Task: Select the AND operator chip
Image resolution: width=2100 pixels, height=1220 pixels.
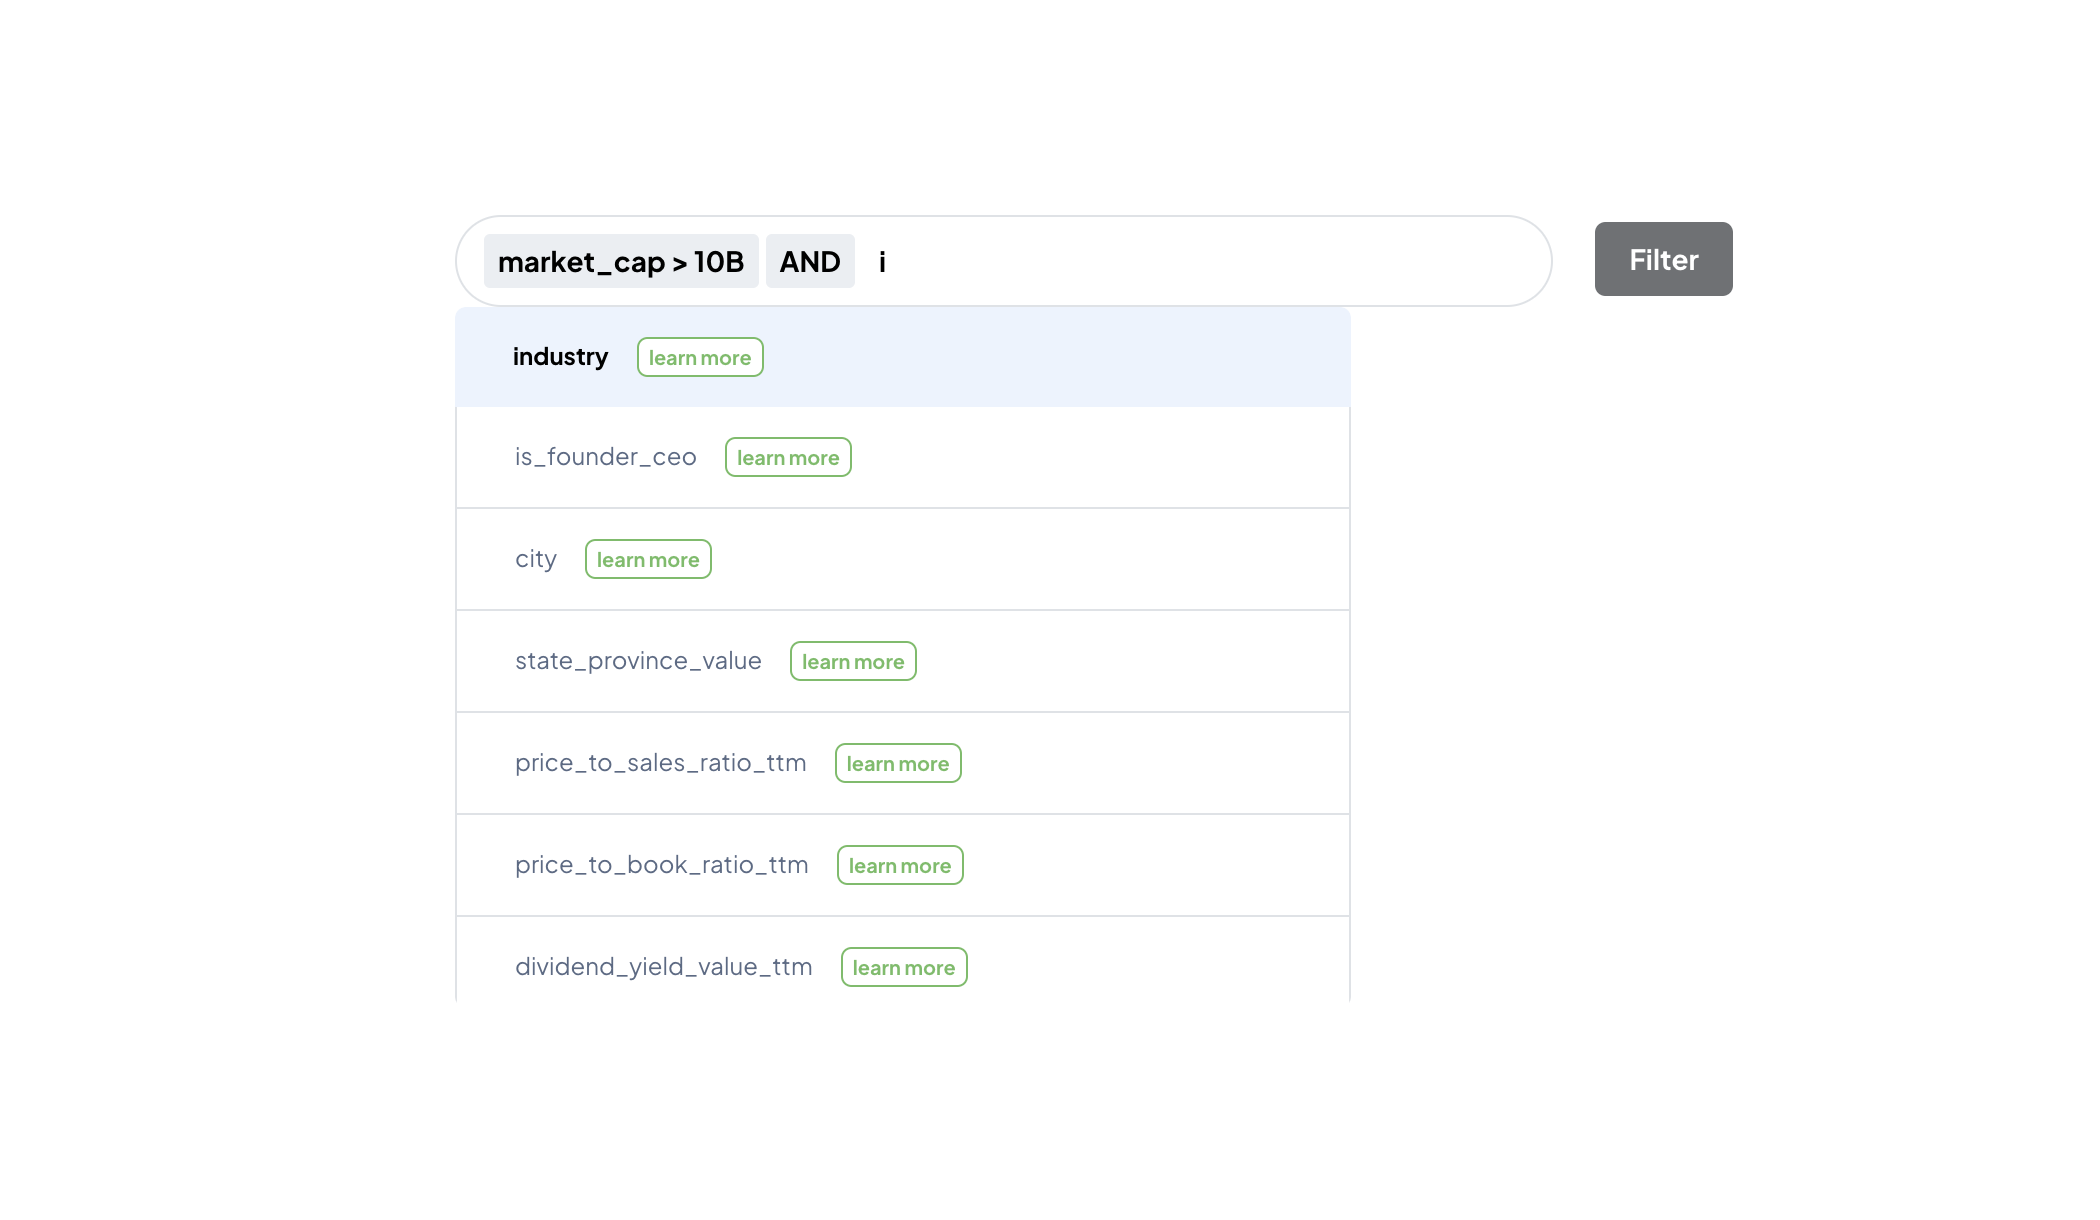Action: point(810,261)
